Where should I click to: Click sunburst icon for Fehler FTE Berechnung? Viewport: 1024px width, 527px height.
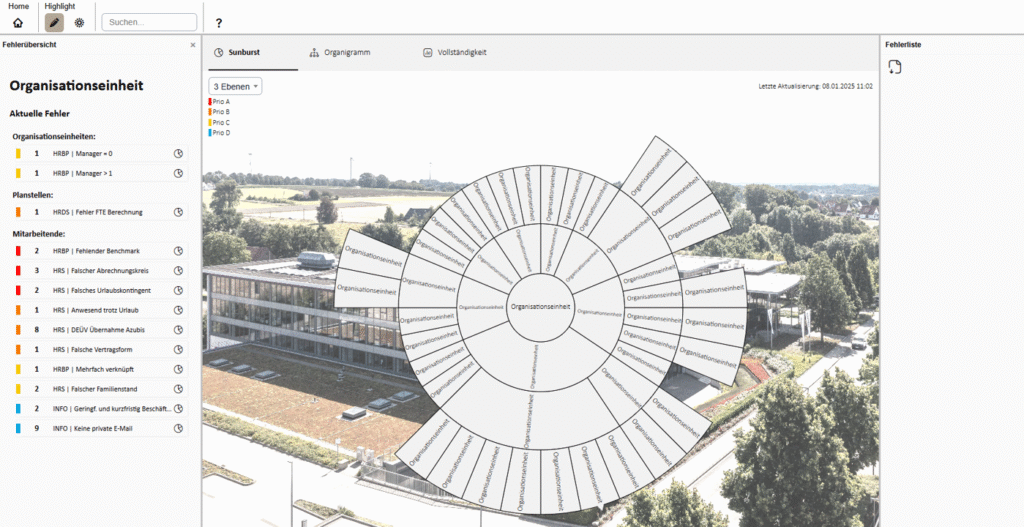click(178, 212)
